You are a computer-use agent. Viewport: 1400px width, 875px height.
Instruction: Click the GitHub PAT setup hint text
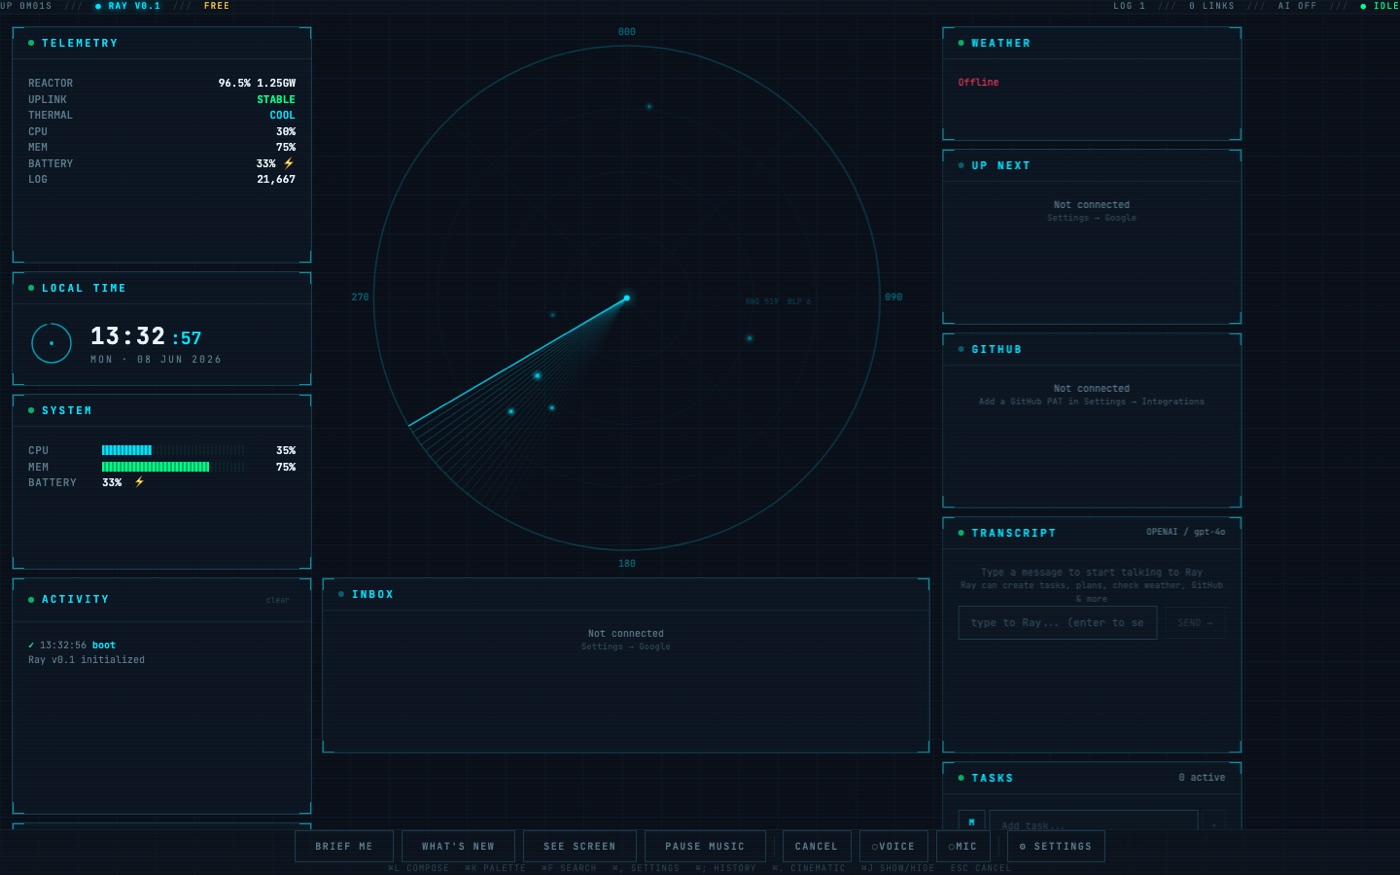(1092, 402)
